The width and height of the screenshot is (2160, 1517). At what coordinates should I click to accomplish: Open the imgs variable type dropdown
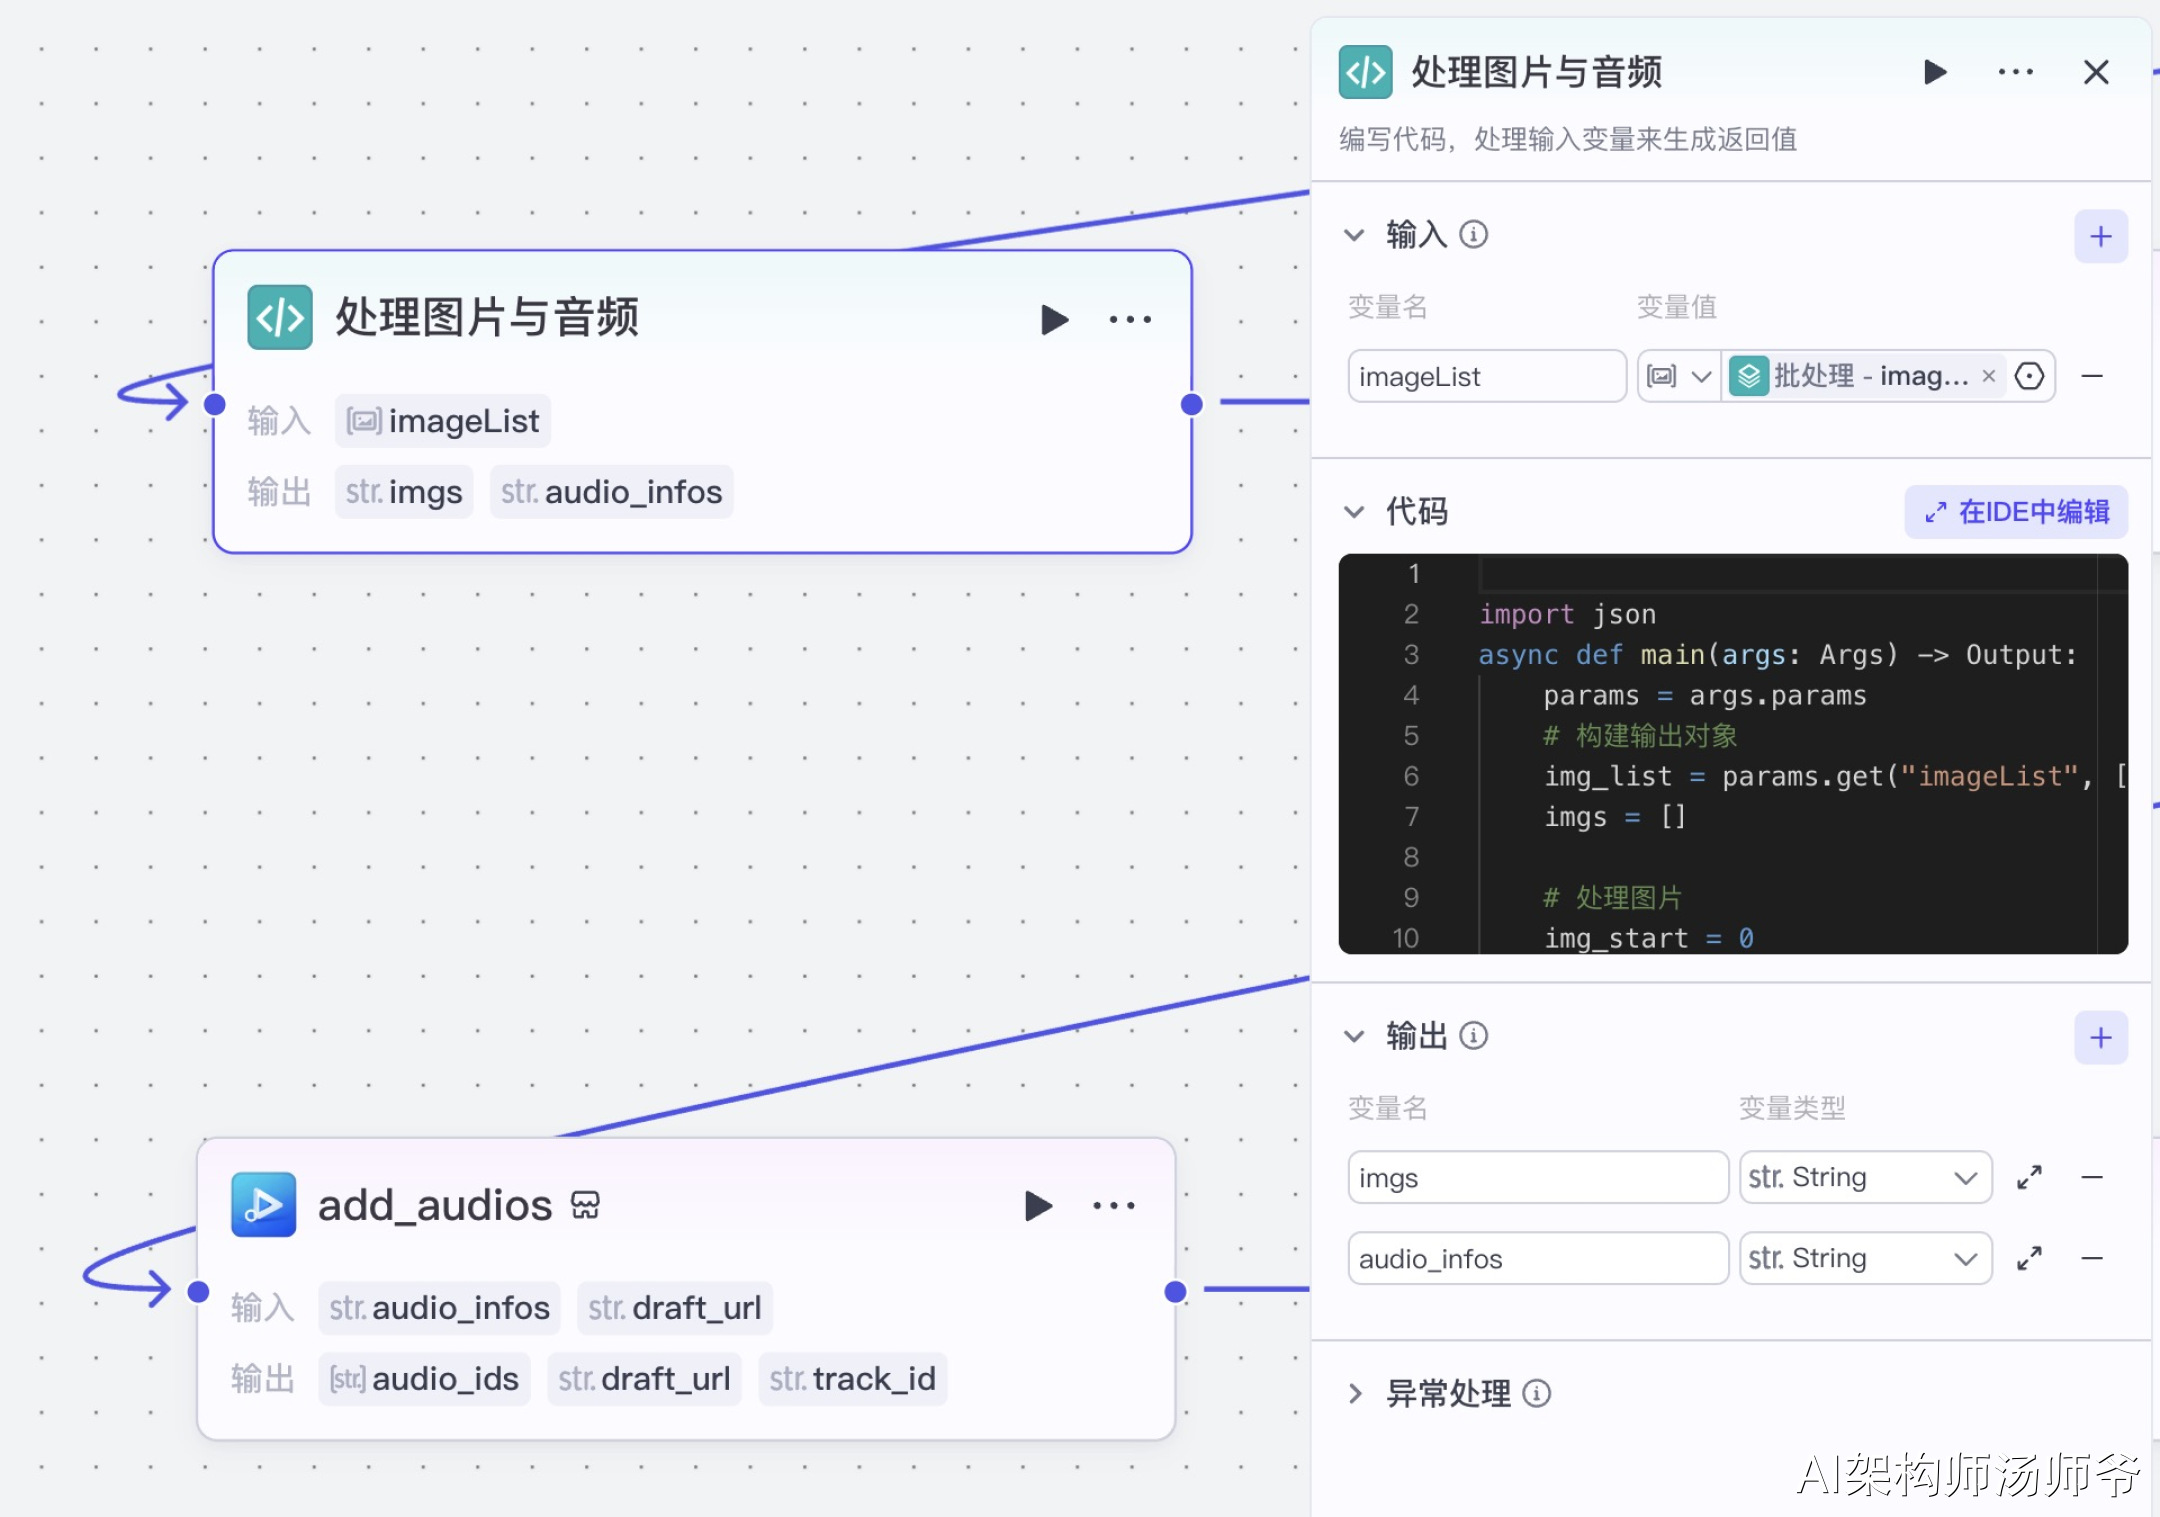[x=1864, y=1178]
